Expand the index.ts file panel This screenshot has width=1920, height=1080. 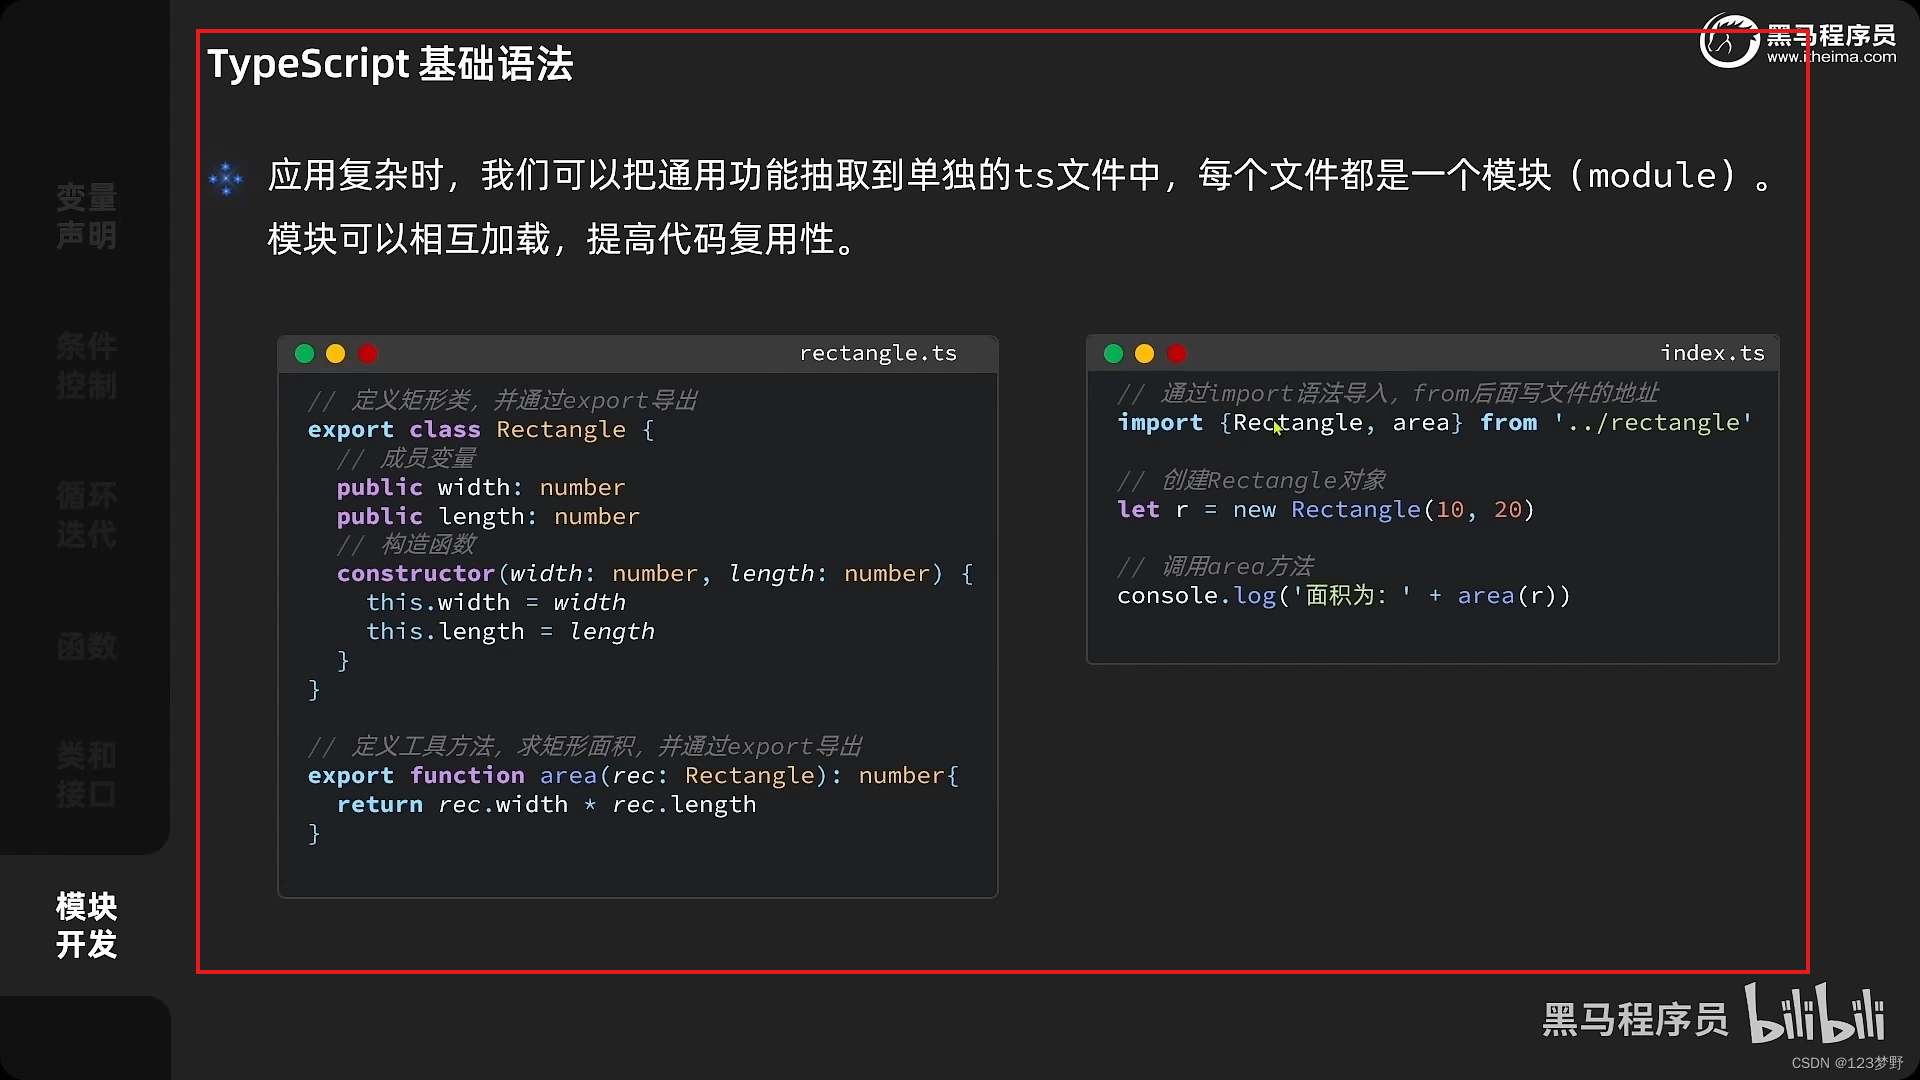click(1112, 352)
